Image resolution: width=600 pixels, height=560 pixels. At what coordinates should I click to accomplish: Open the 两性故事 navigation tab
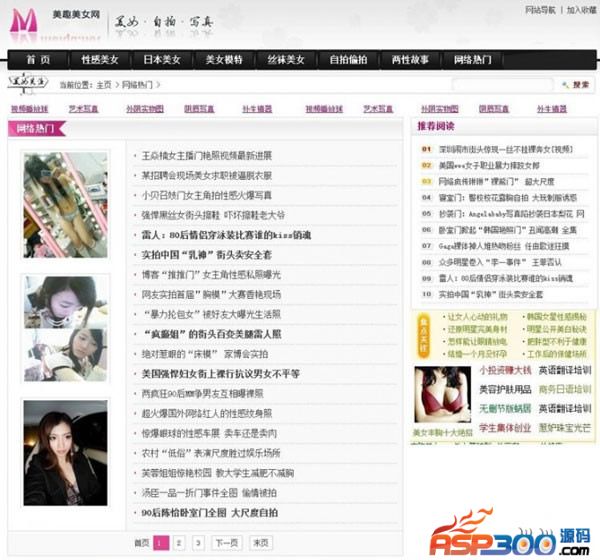tap(410, 60)
